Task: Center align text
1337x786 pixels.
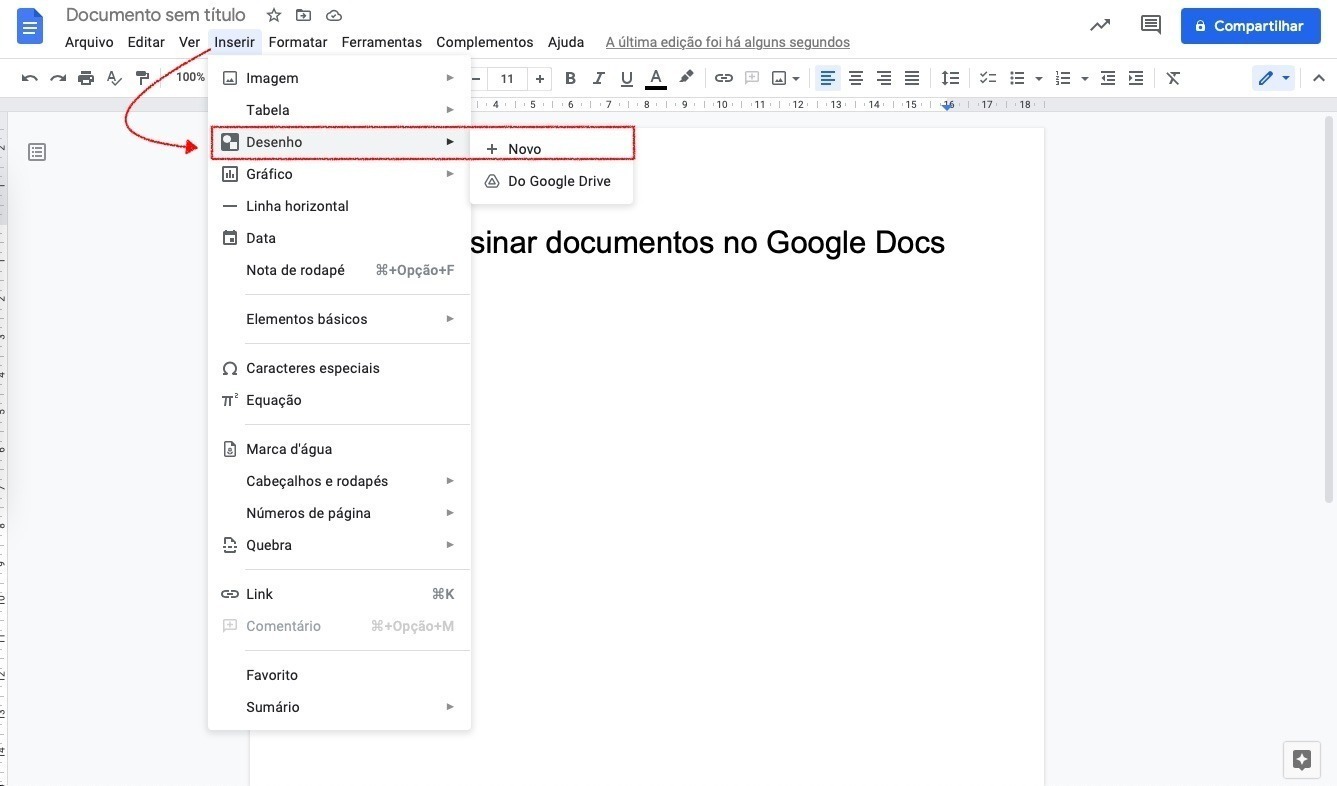Action: [856, 78]
